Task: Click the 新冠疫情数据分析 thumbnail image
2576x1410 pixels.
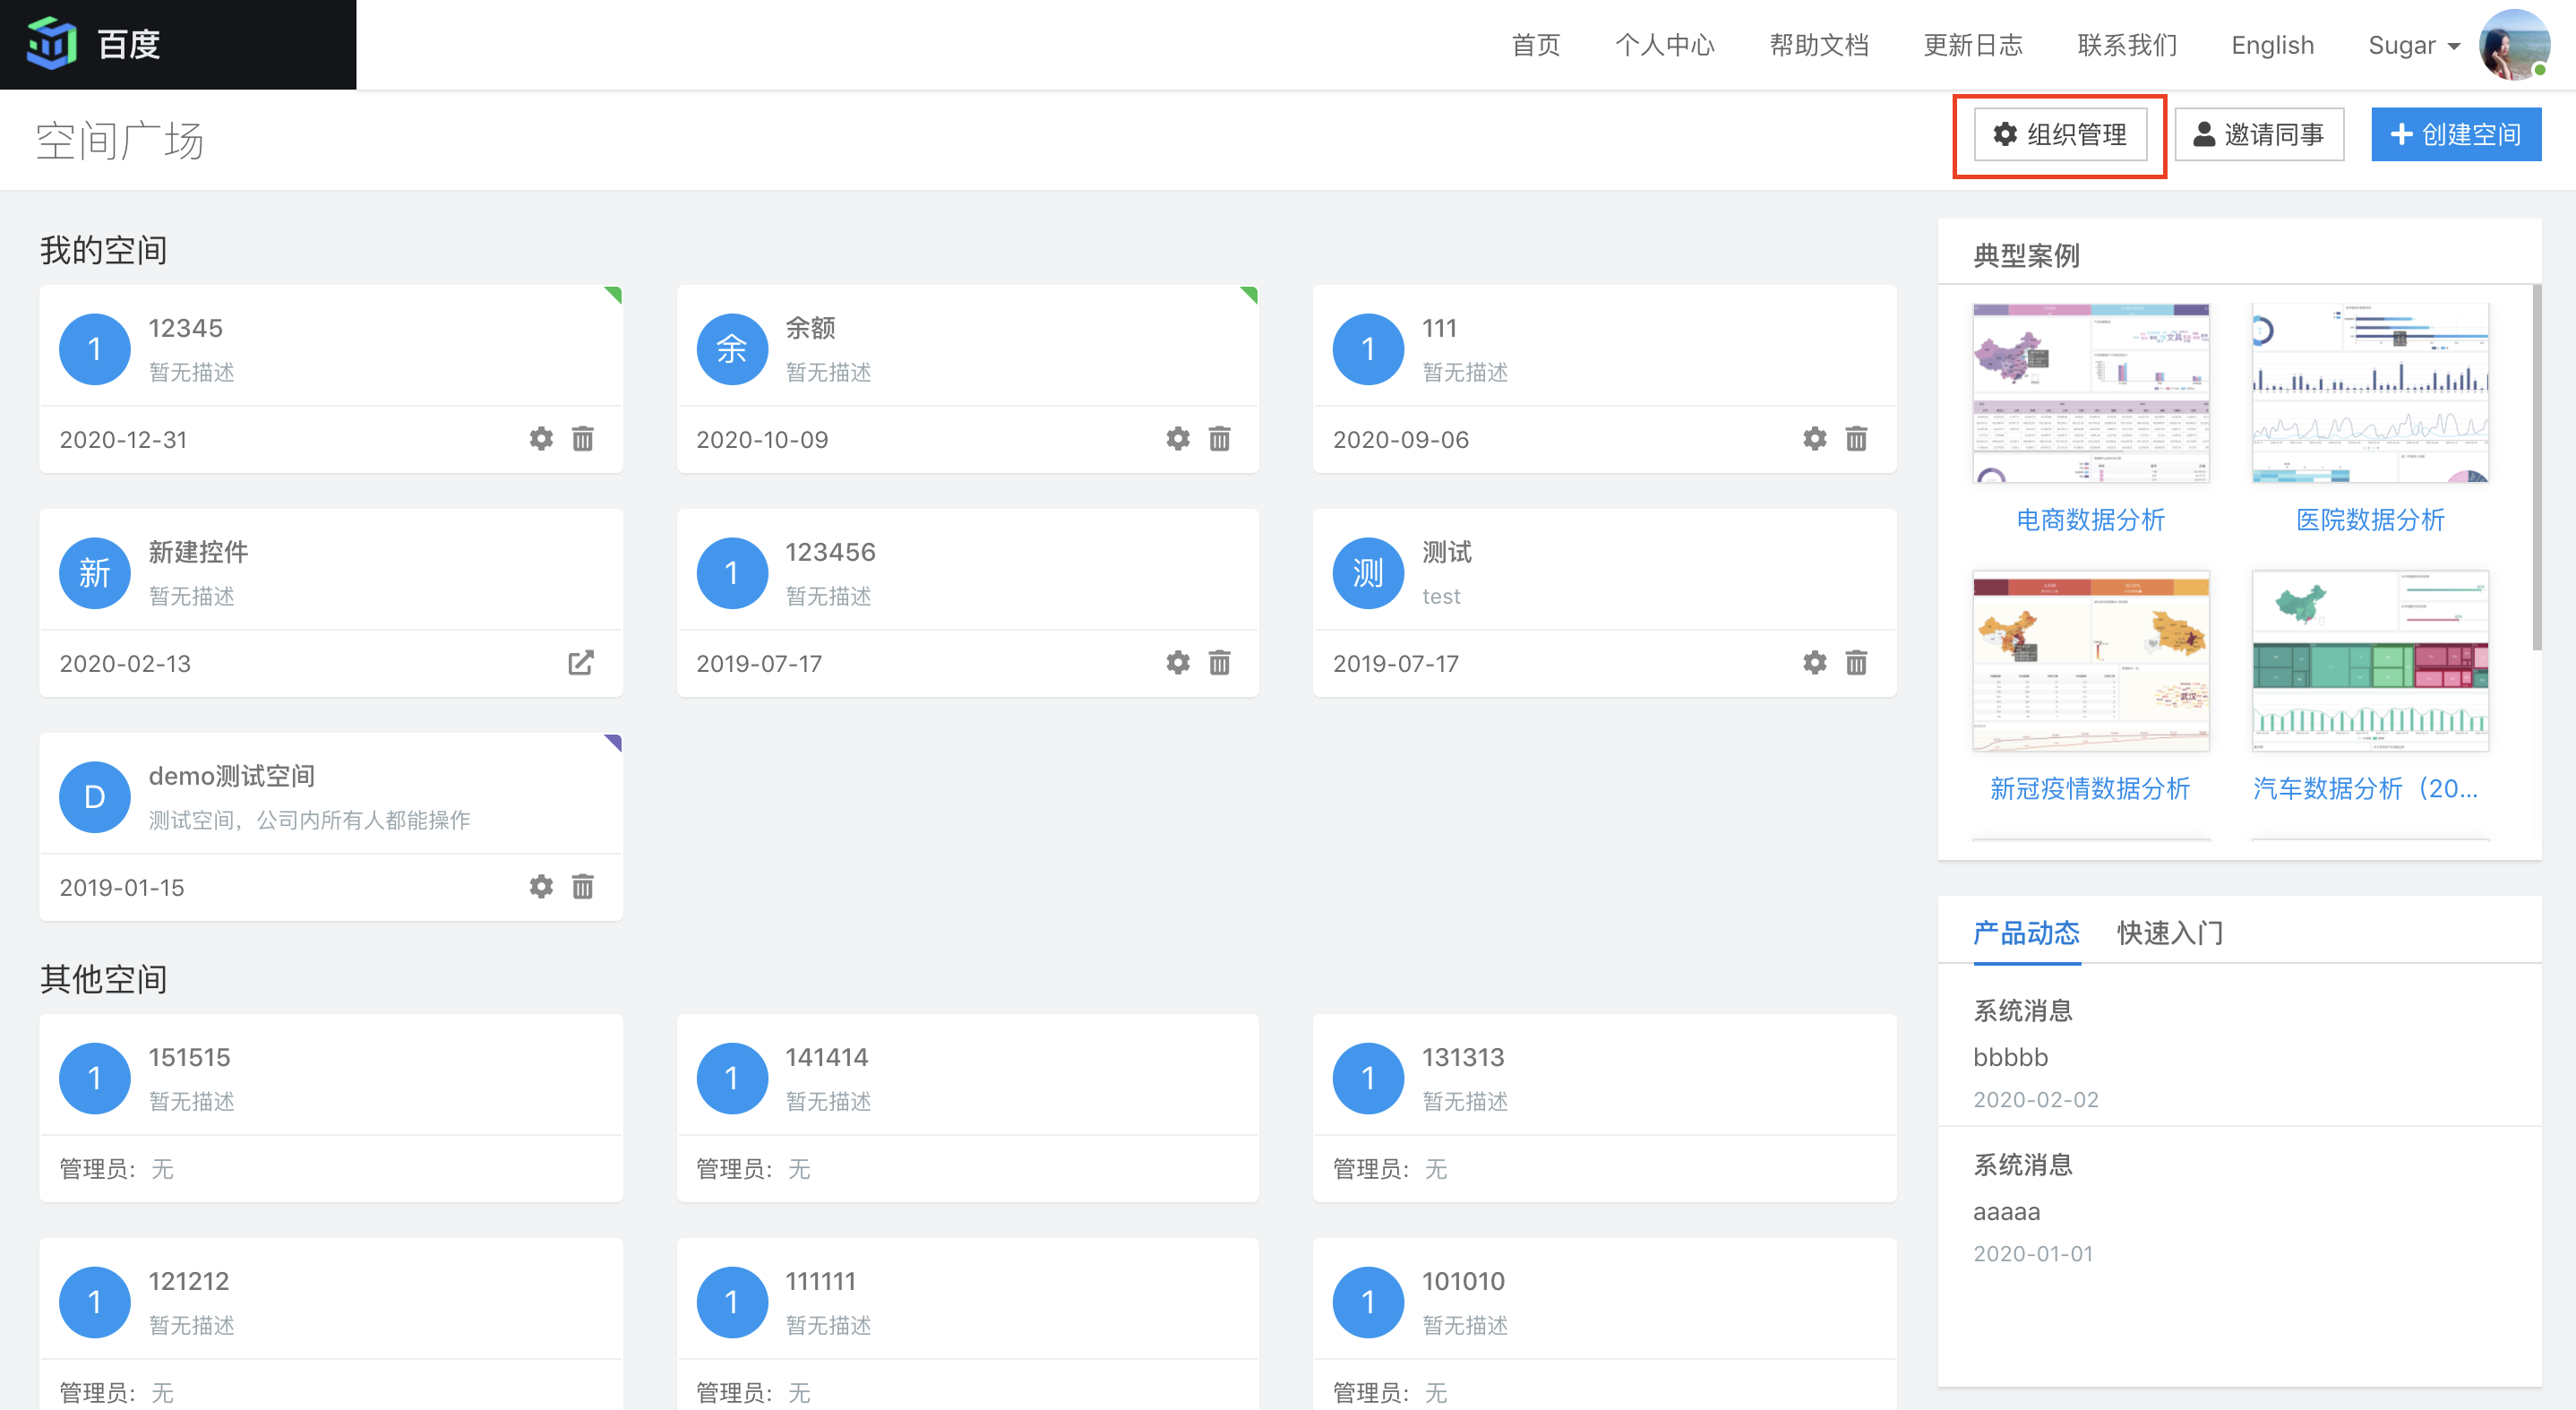Action: 2091,661
